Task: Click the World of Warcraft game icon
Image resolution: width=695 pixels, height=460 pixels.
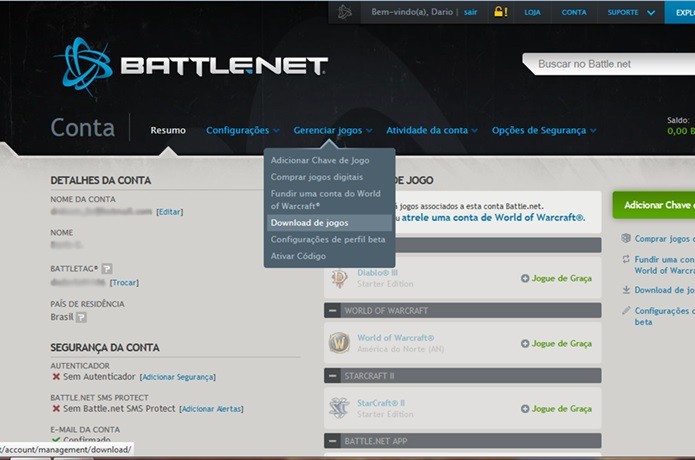Action: (340, 343)
